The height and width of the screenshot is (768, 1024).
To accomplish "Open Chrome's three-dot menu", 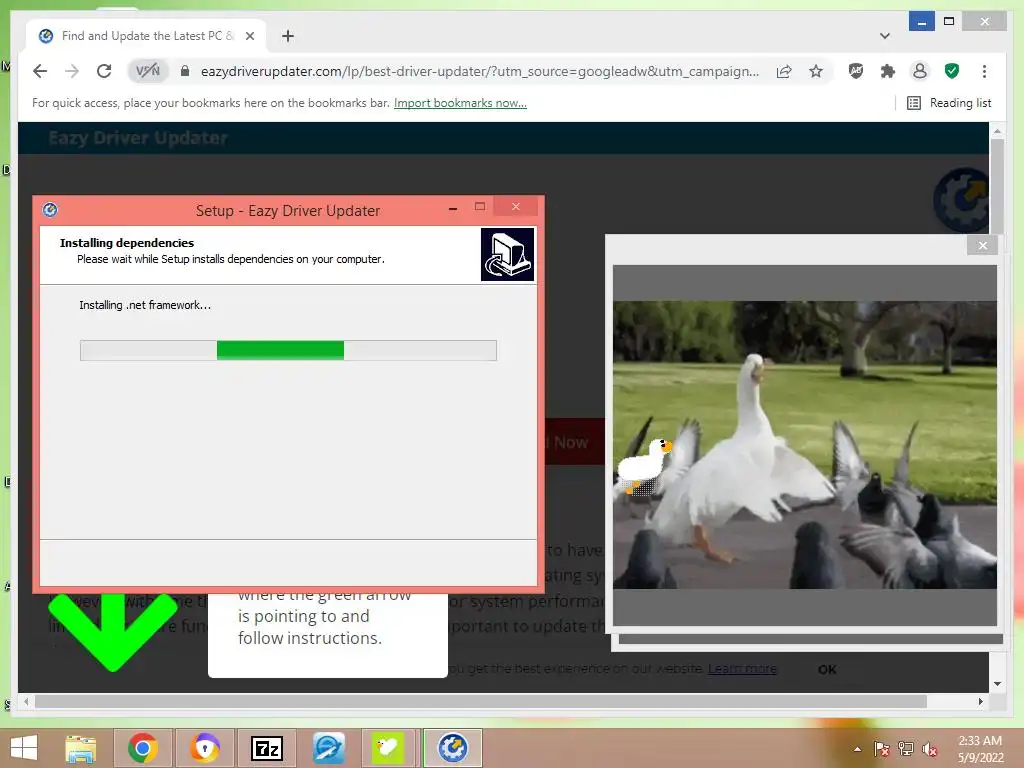I will click(x=984, y=71).
